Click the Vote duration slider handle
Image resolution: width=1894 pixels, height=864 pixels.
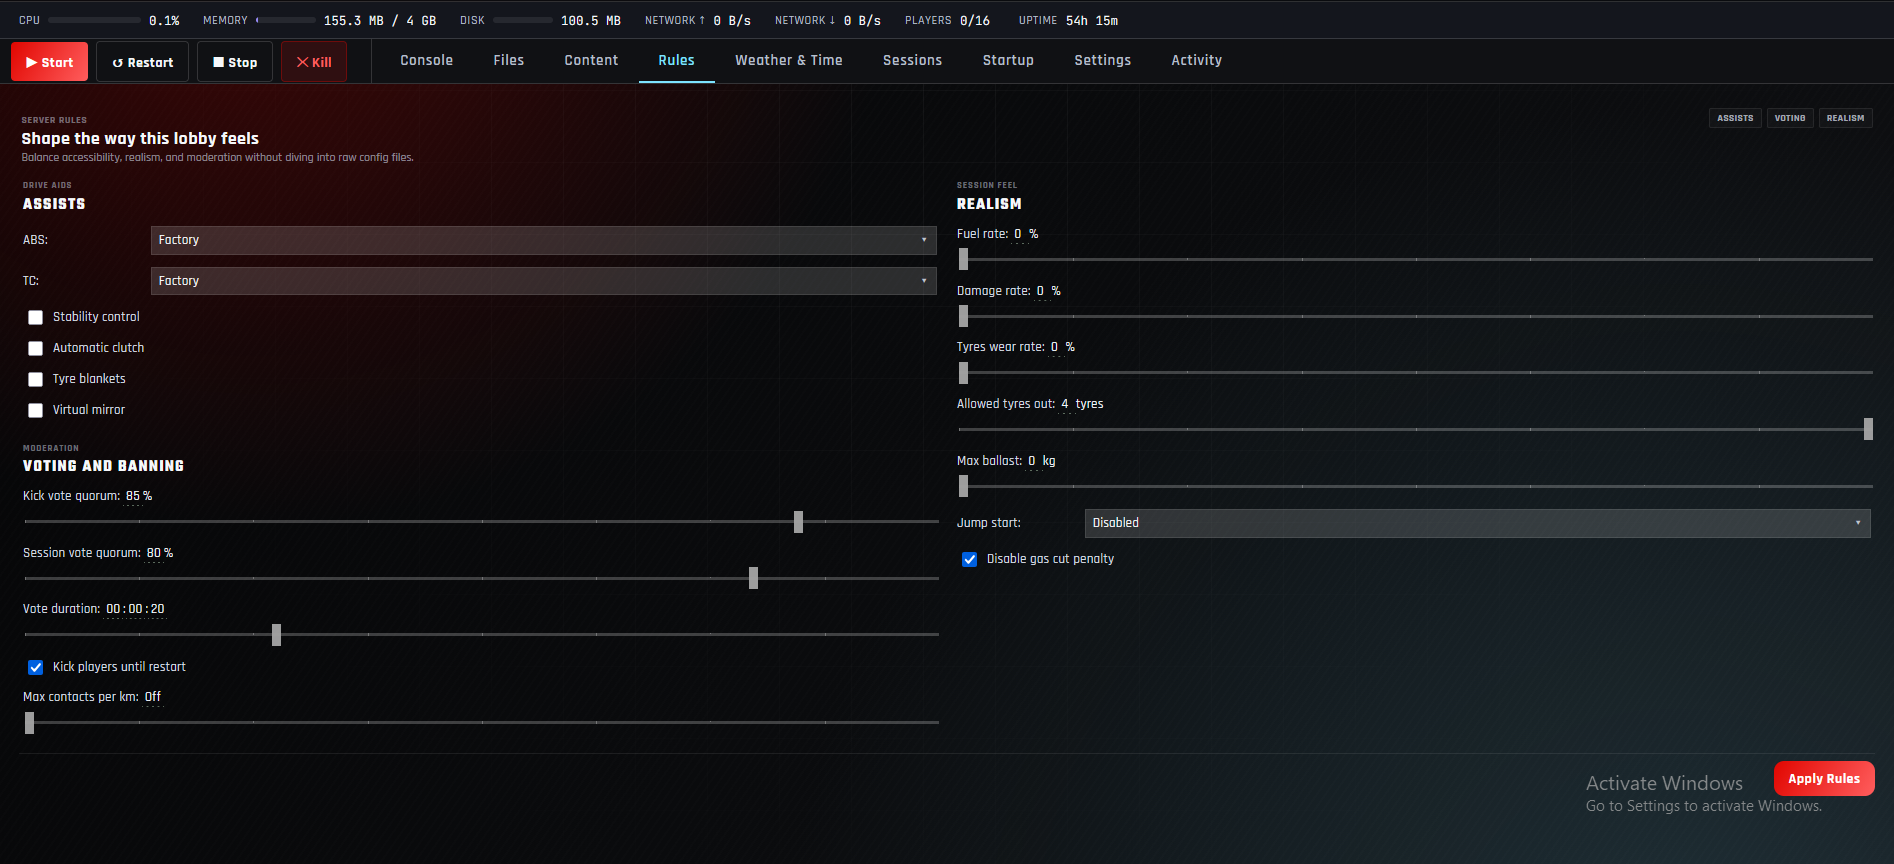[276, 635]
